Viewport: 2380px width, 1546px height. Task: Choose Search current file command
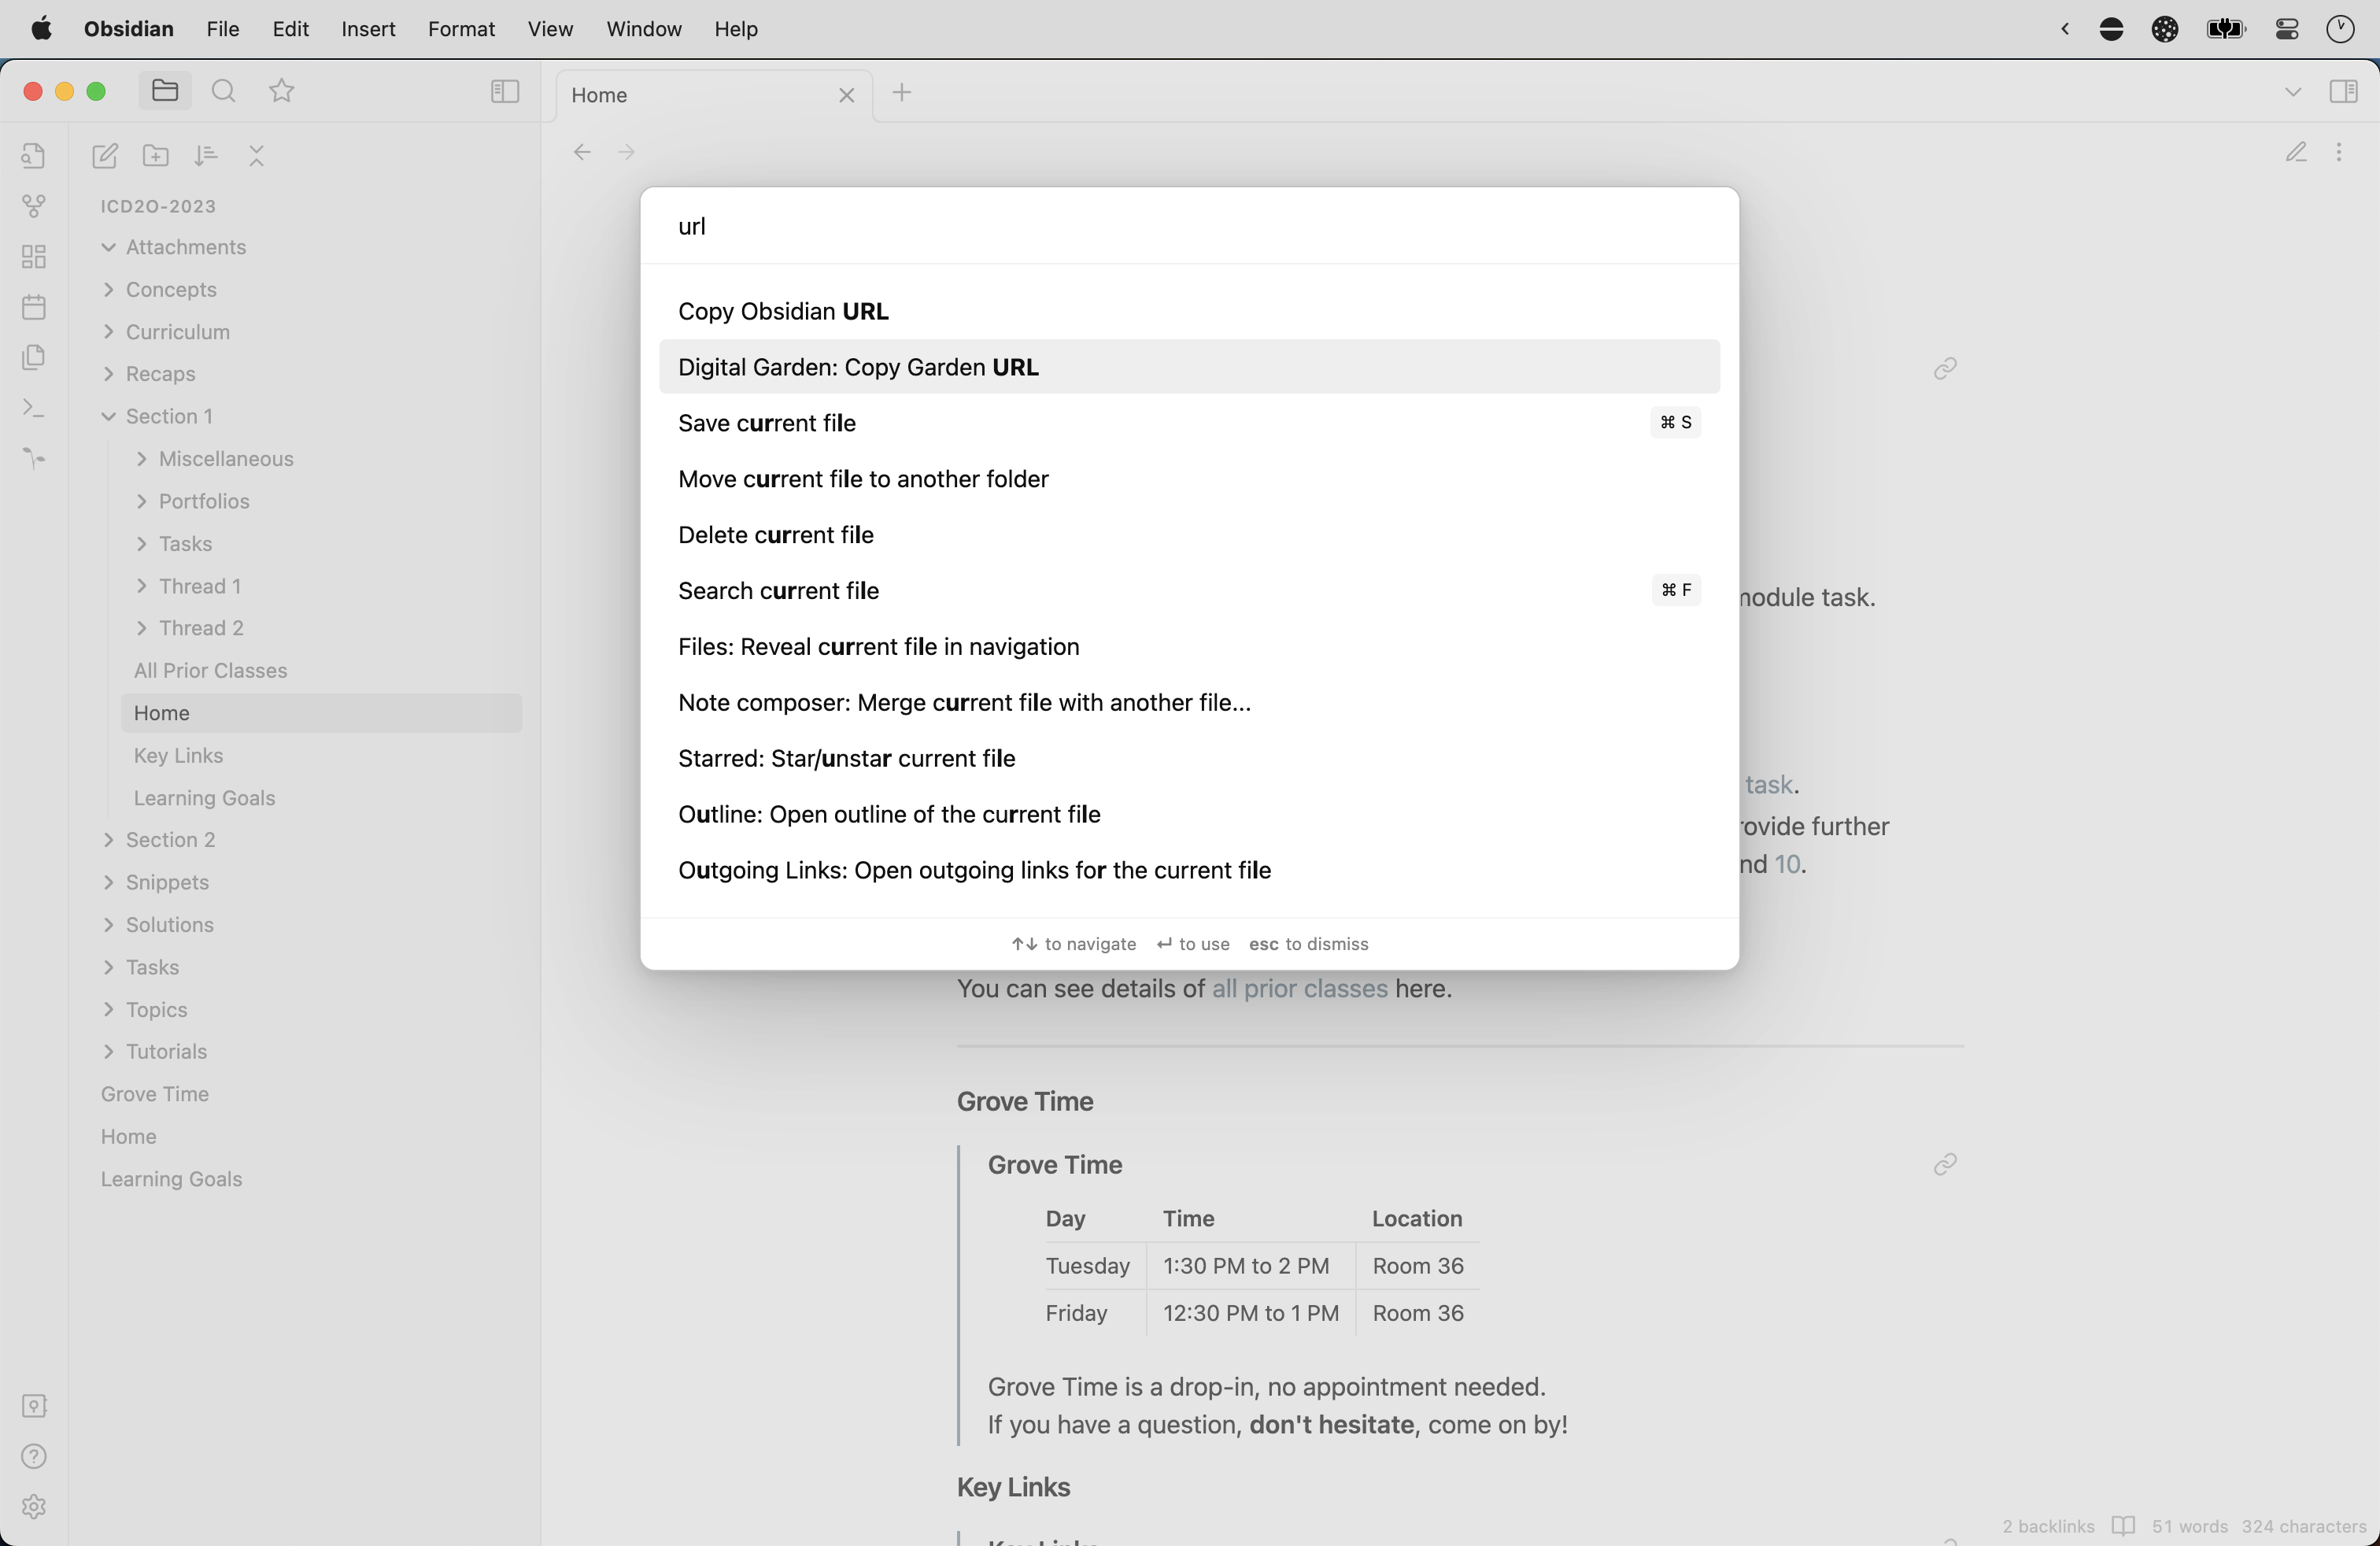coord(1189,591)
